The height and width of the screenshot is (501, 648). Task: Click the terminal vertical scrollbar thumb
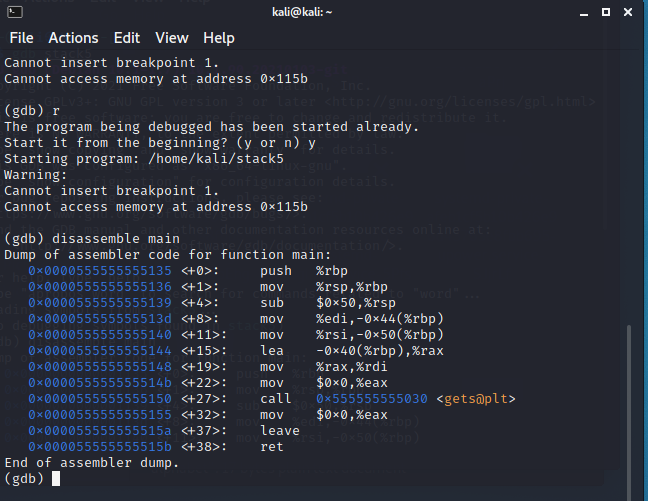coord(629,411)
